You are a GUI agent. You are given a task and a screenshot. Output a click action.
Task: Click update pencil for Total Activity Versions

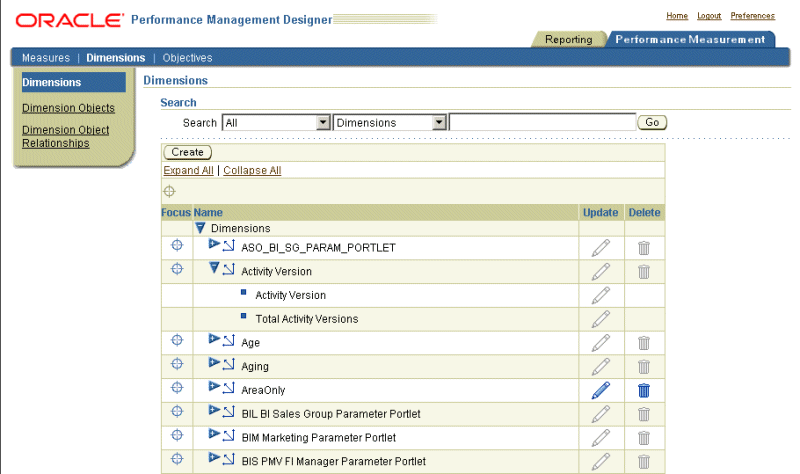point(601,319)
